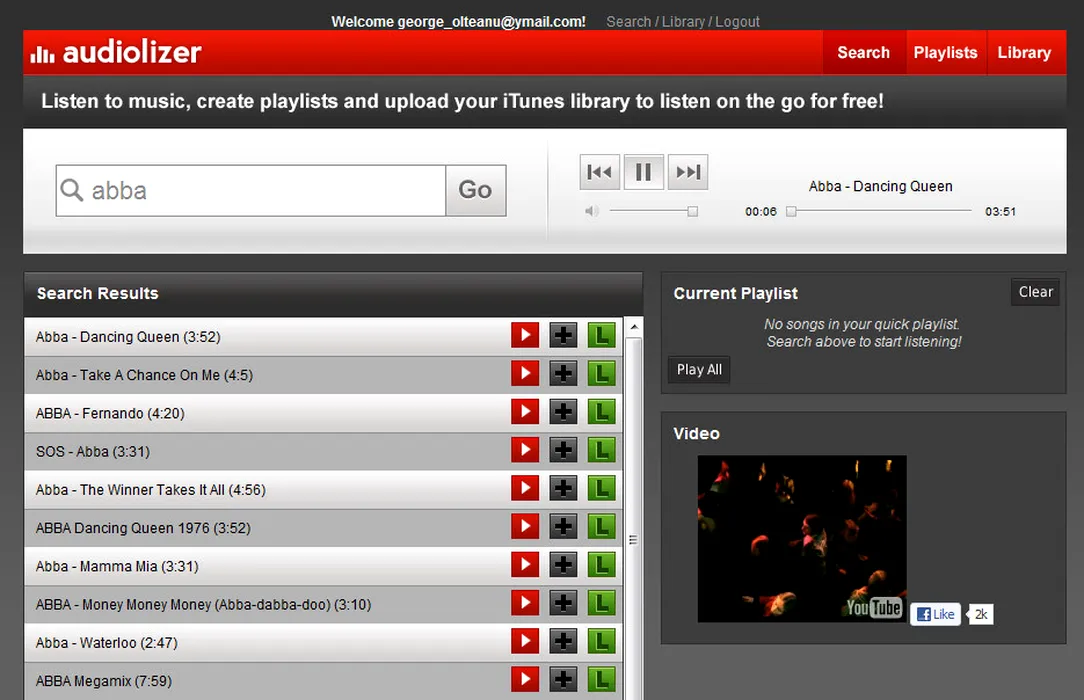The height and width of the screenshot is (700, 1084).
Task: Focus the search field containing abba
Action: click(251, 190)
